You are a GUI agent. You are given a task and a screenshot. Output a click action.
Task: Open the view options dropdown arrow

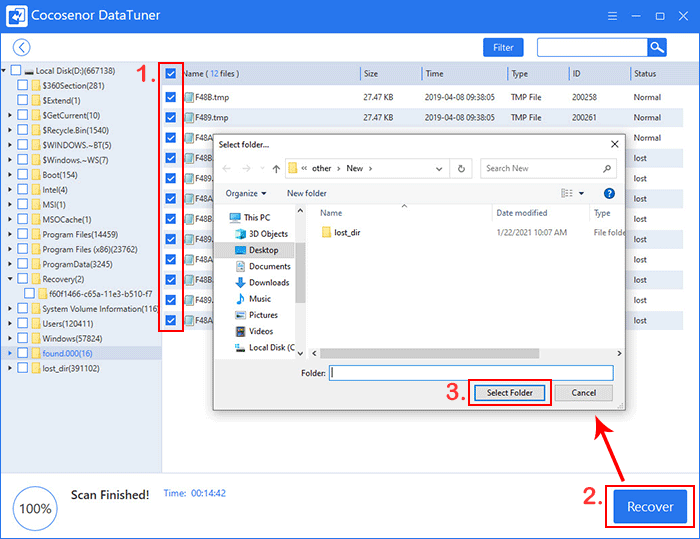[x=581, y=193]
